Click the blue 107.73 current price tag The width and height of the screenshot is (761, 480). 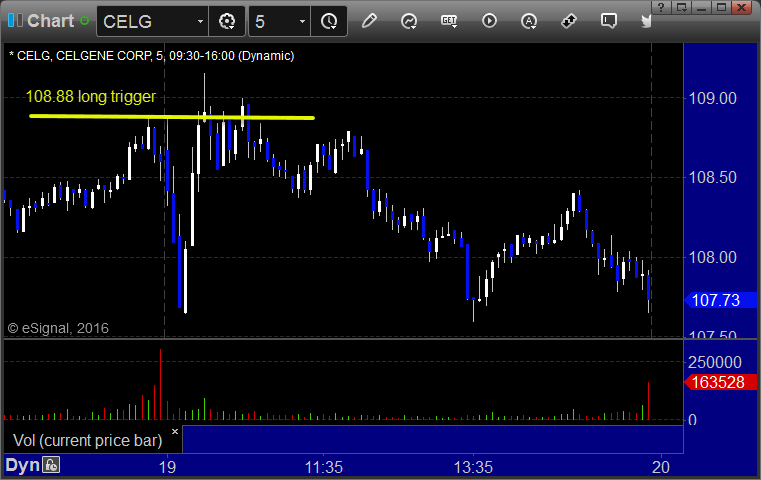point(721,300)
